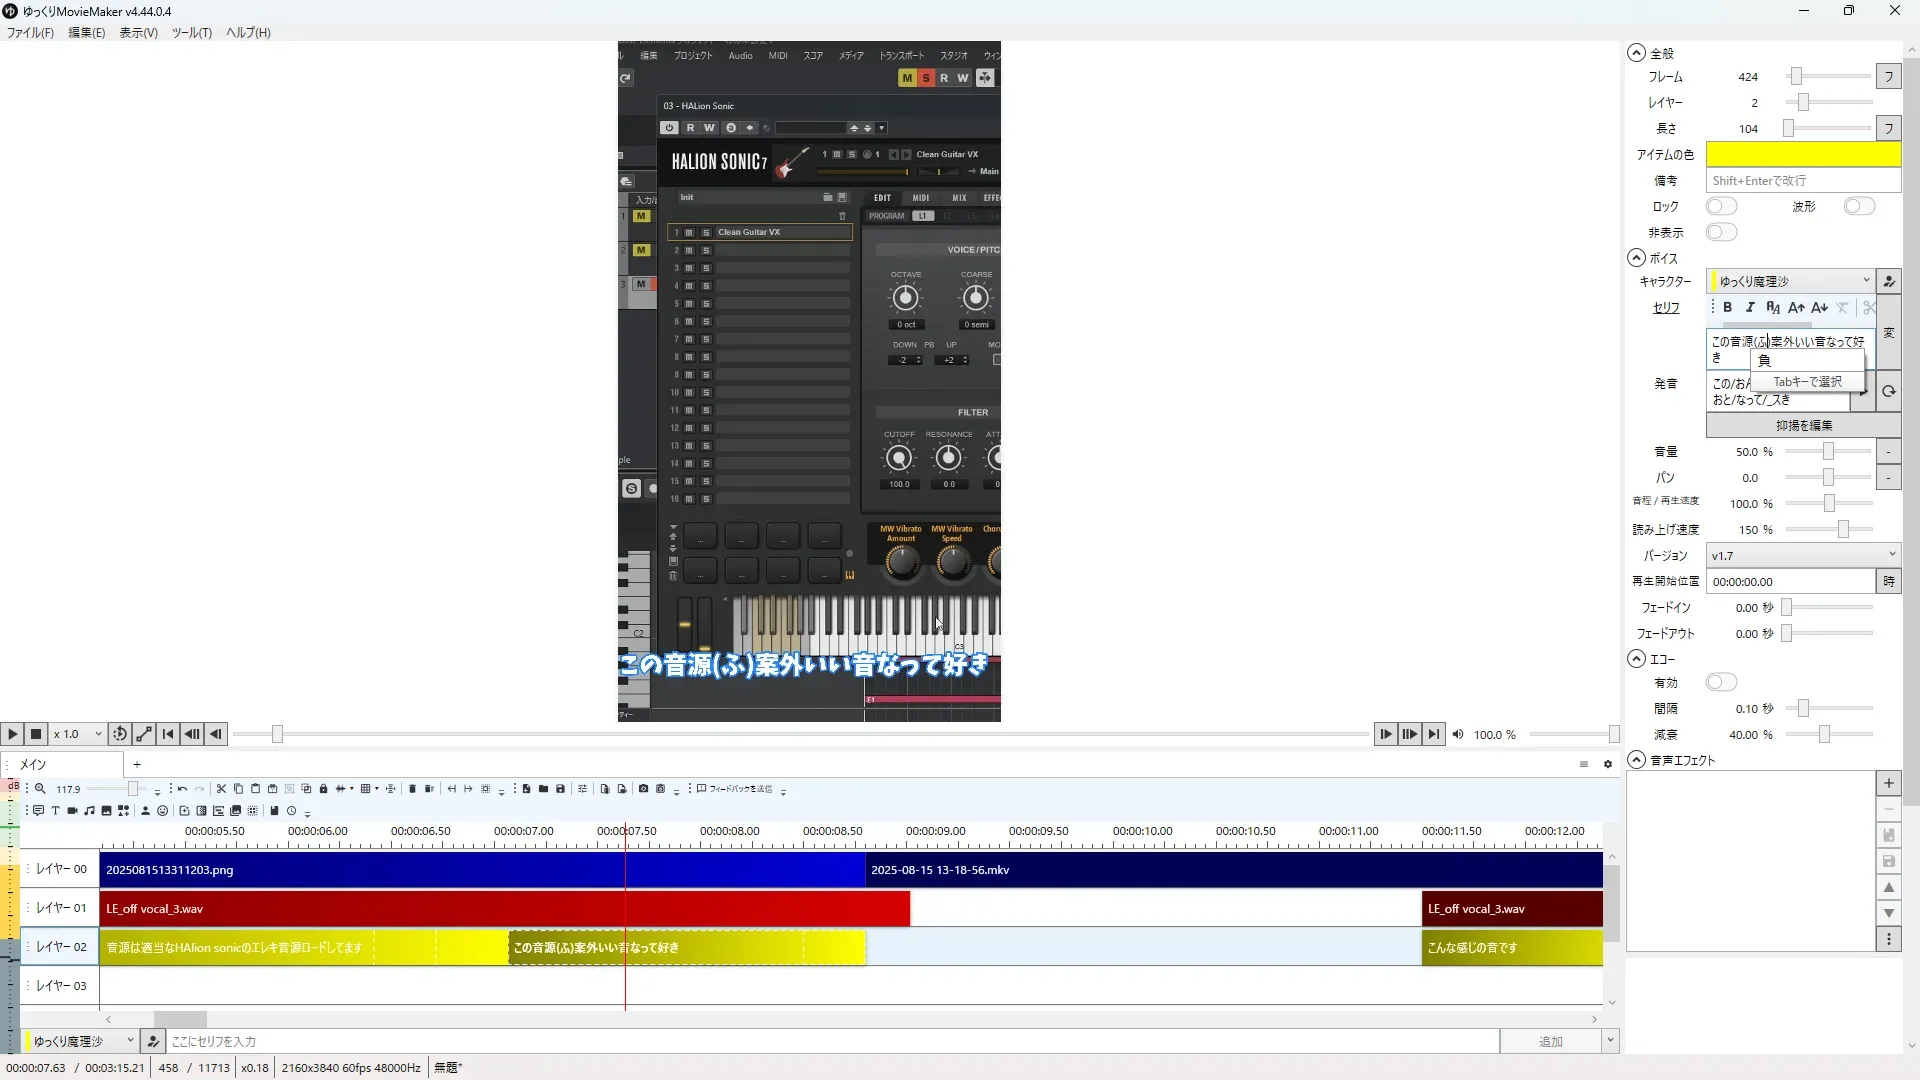This screenshot has width=1920, height=1080.
Task: Open the ファイル(F) menu
Action: coord(30,33)
